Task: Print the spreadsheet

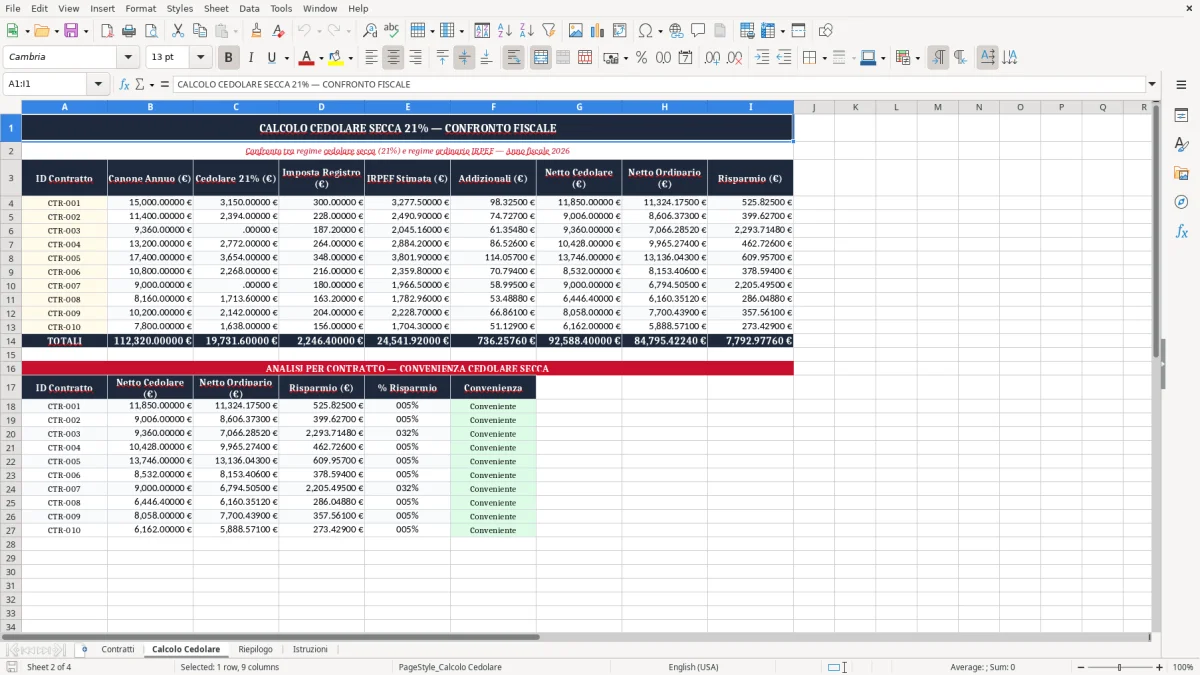Action: tap(128, 31)
